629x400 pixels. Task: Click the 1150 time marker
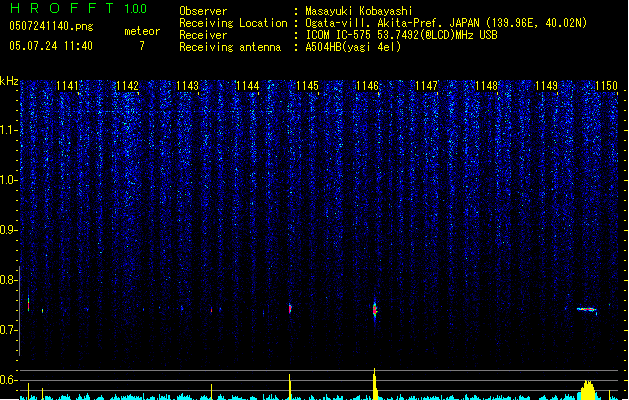click(x=606, y=86)
